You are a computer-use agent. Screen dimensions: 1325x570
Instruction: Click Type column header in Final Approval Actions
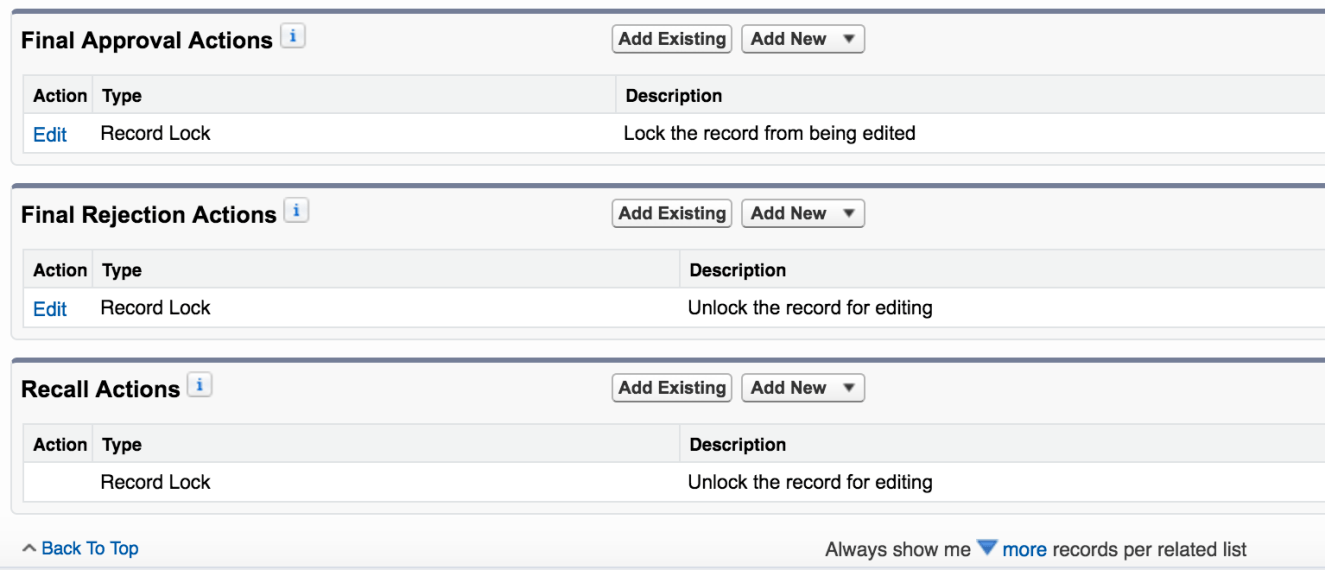[x=121, y=96]
